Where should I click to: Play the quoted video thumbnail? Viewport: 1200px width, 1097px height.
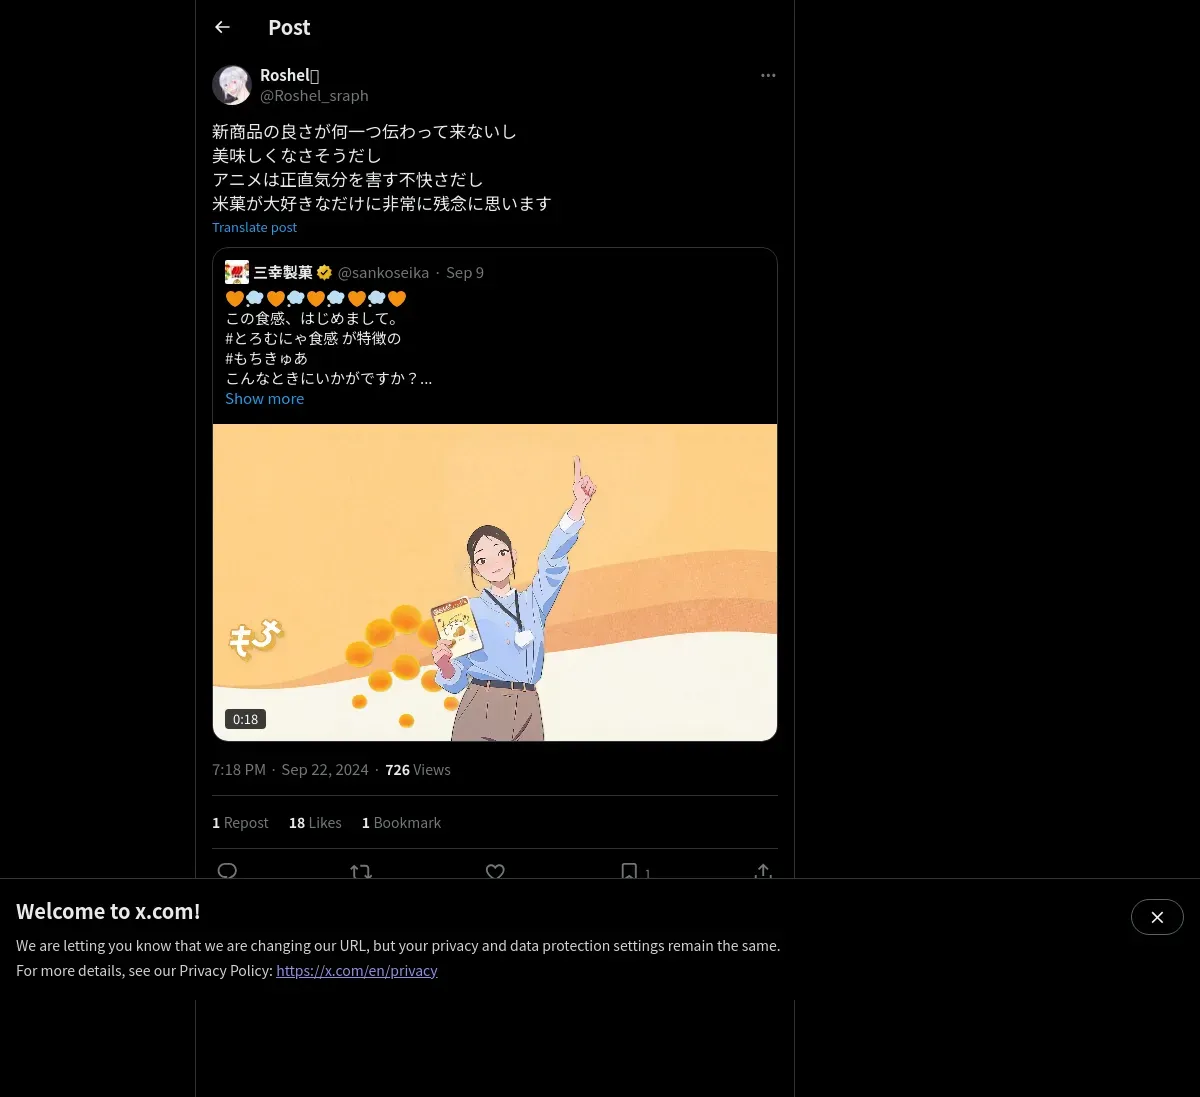click(495, 582)
